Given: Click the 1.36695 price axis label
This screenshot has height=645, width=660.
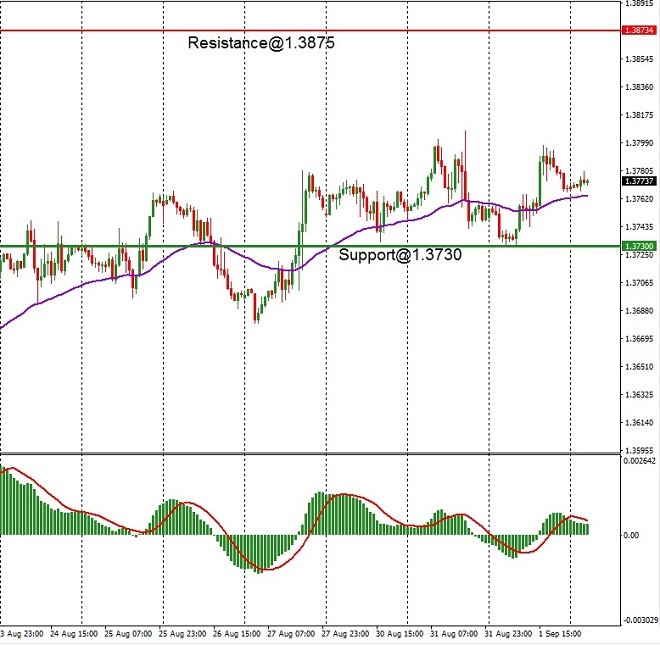Looking at the screenshot, I should pyautogui.click(x=639, y=338).
